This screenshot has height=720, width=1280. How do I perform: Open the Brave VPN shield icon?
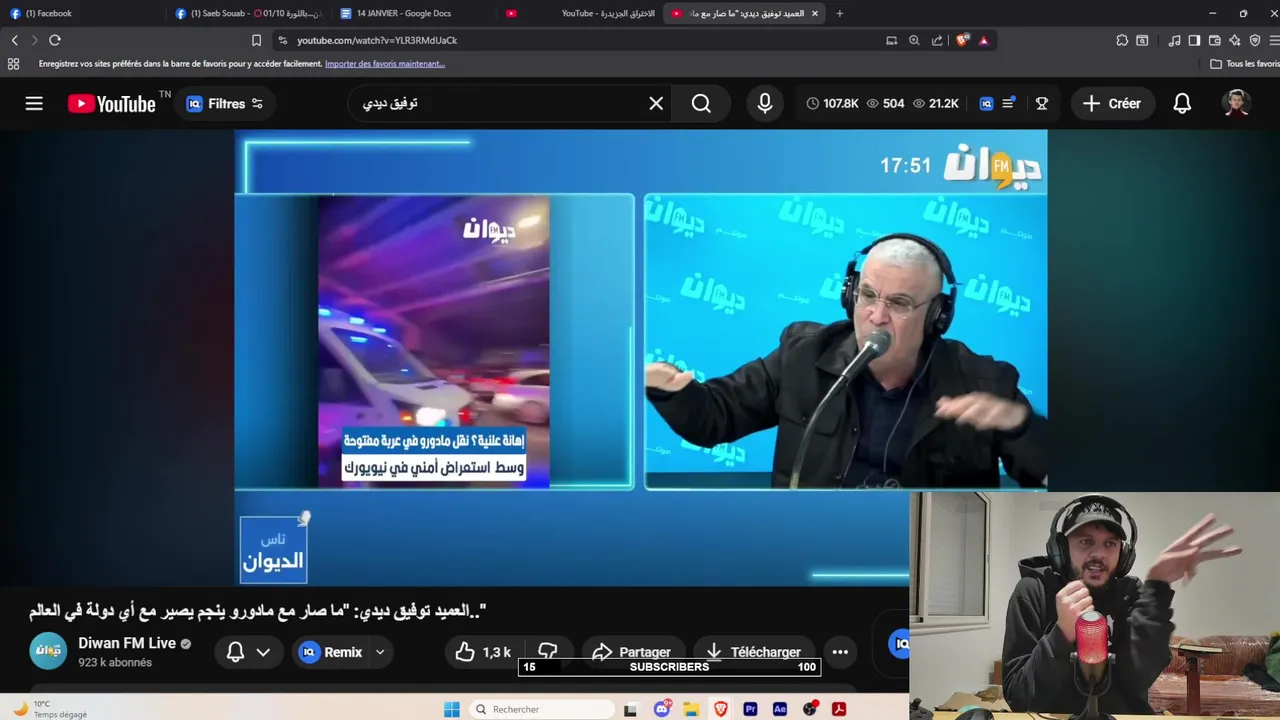(1255, 40)
